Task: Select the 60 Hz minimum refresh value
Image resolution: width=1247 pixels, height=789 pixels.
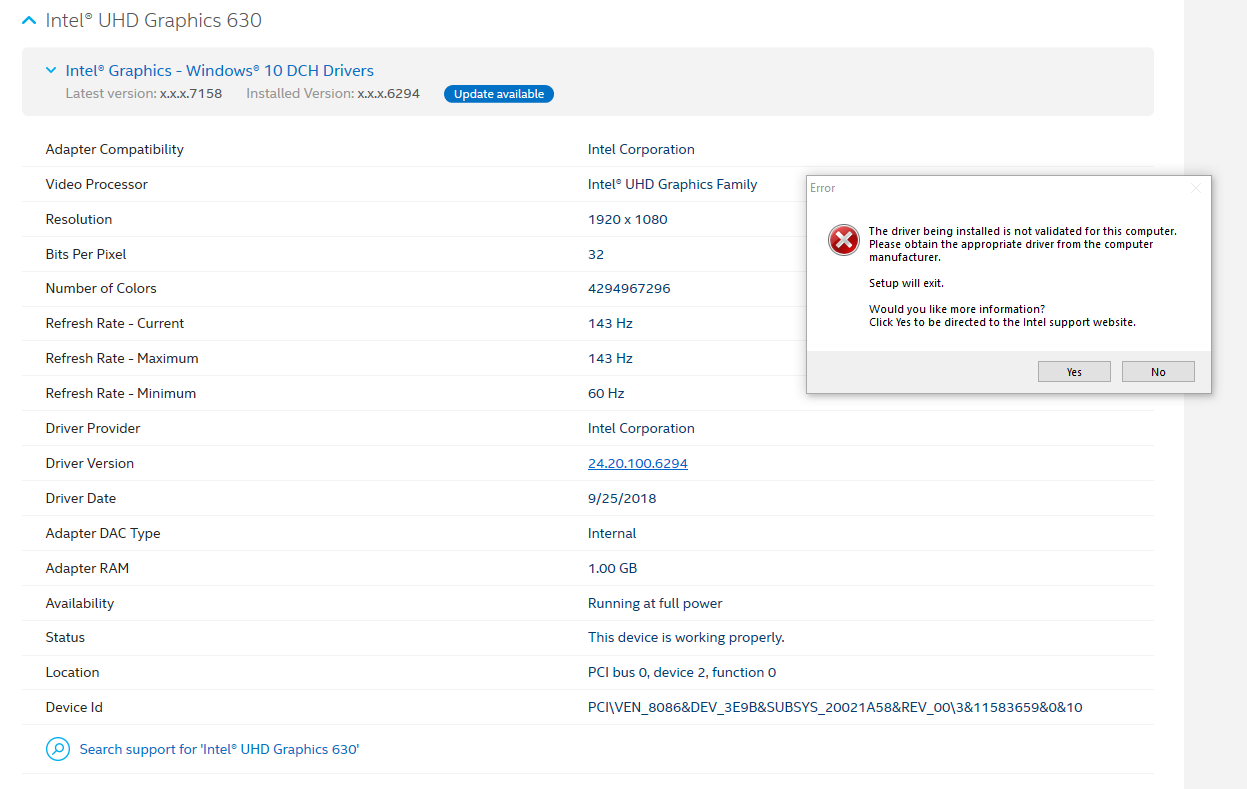Action: 606,393
